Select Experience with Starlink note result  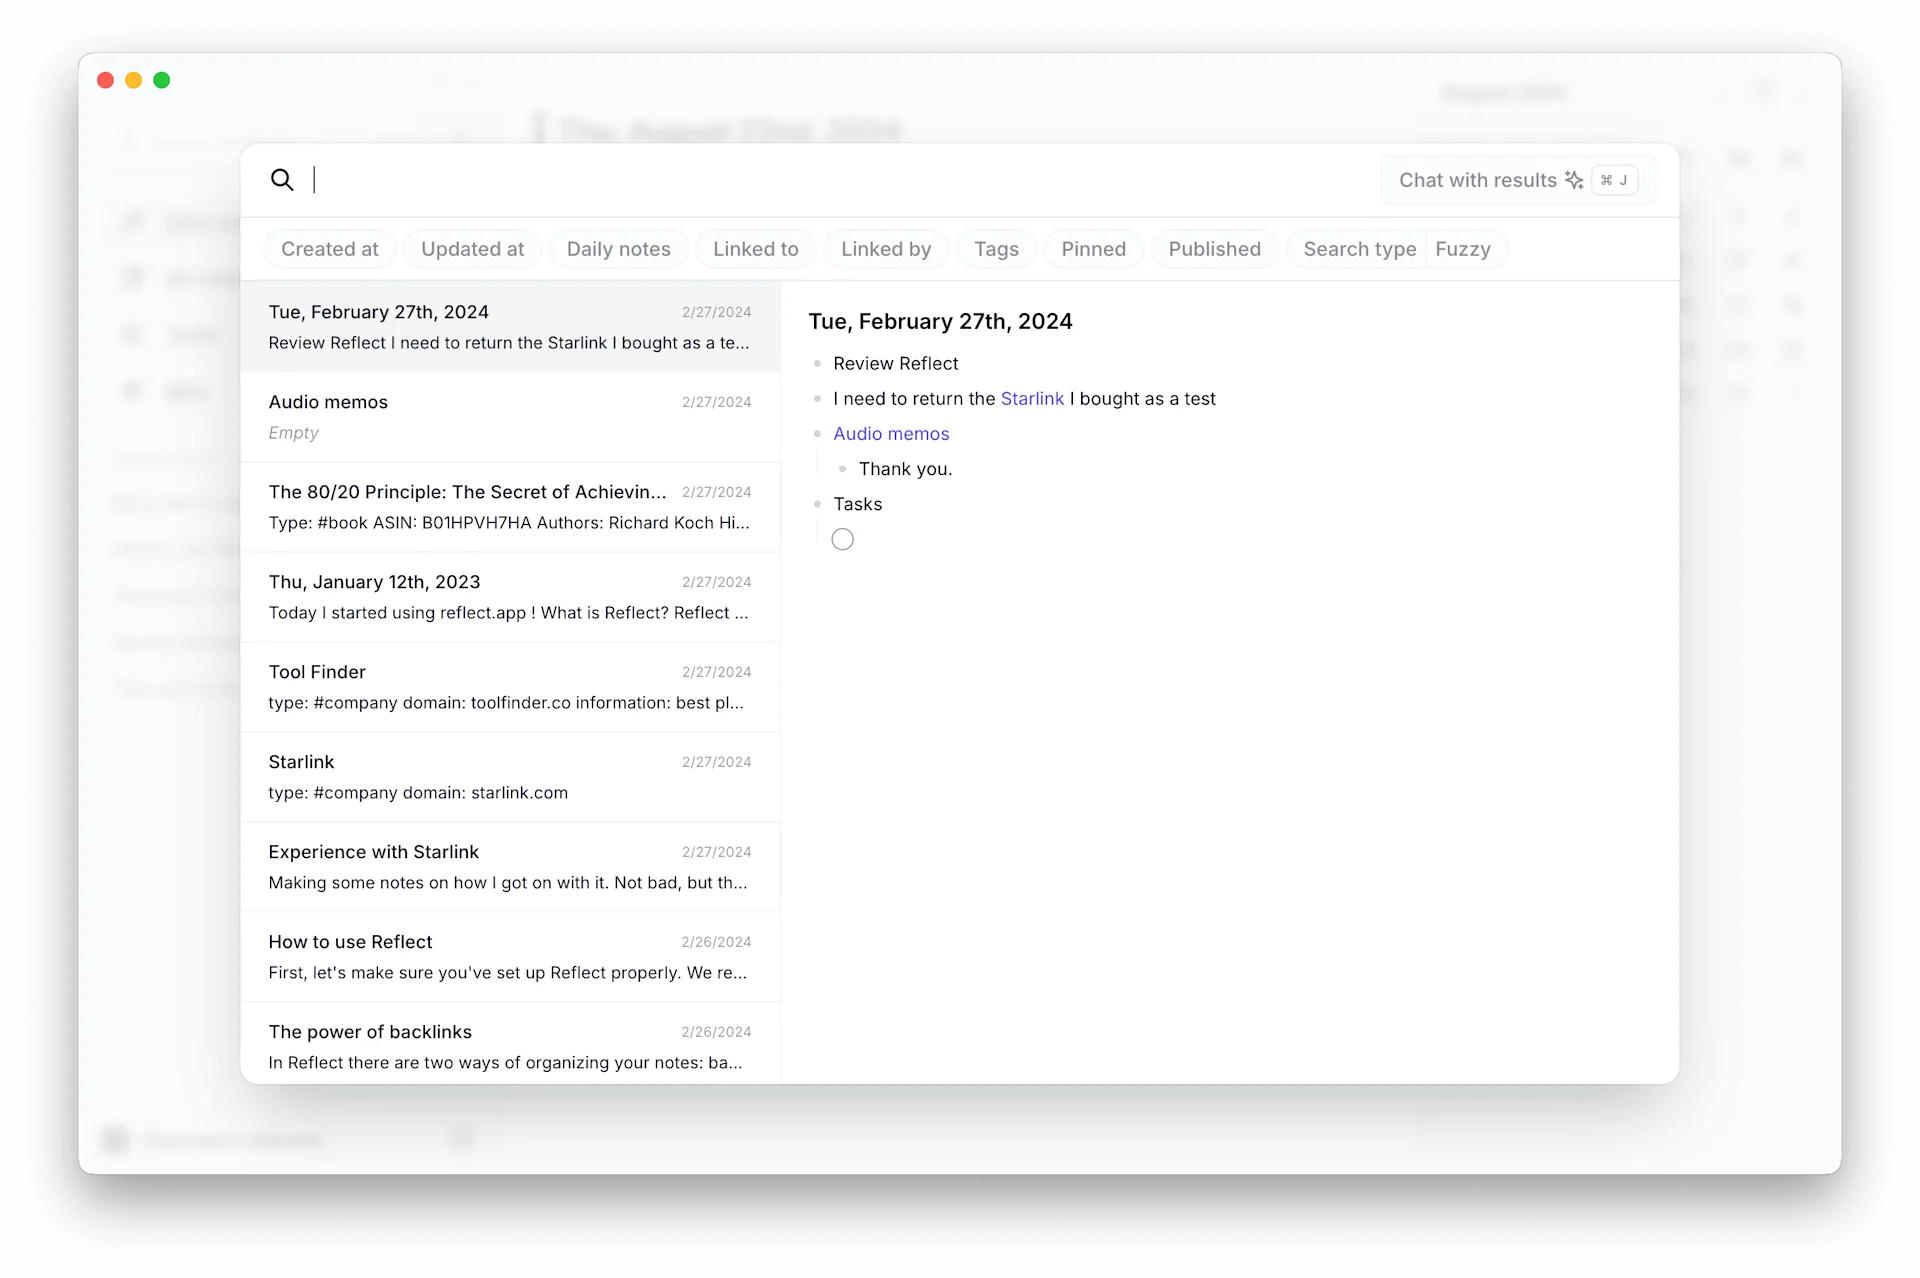[509, 867]
